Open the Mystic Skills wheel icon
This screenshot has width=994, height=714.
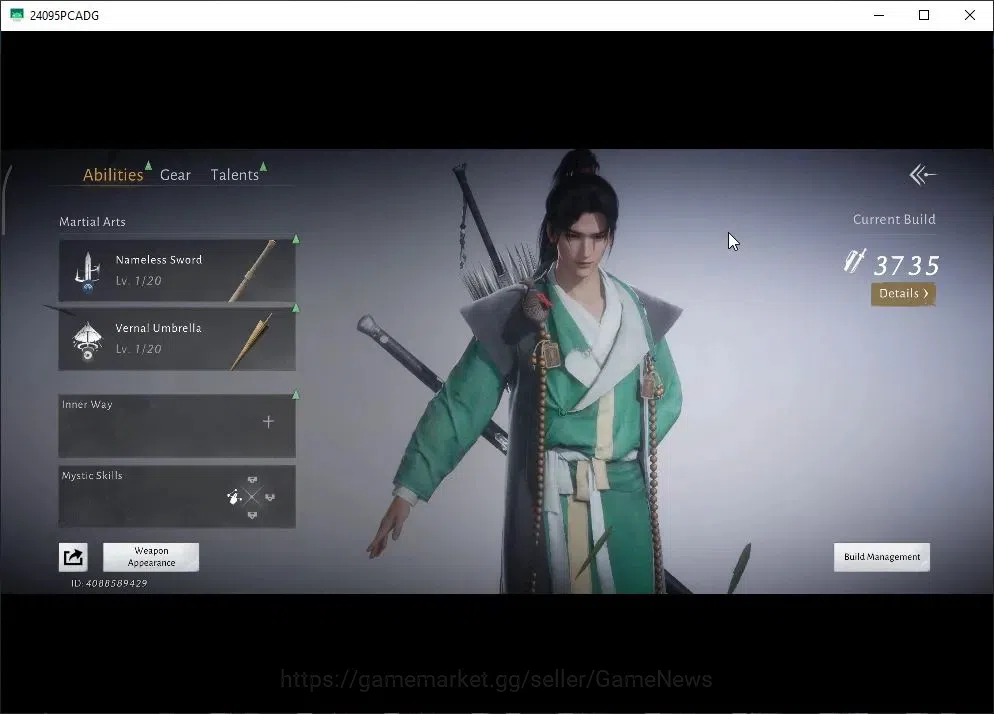coord(252,497)
